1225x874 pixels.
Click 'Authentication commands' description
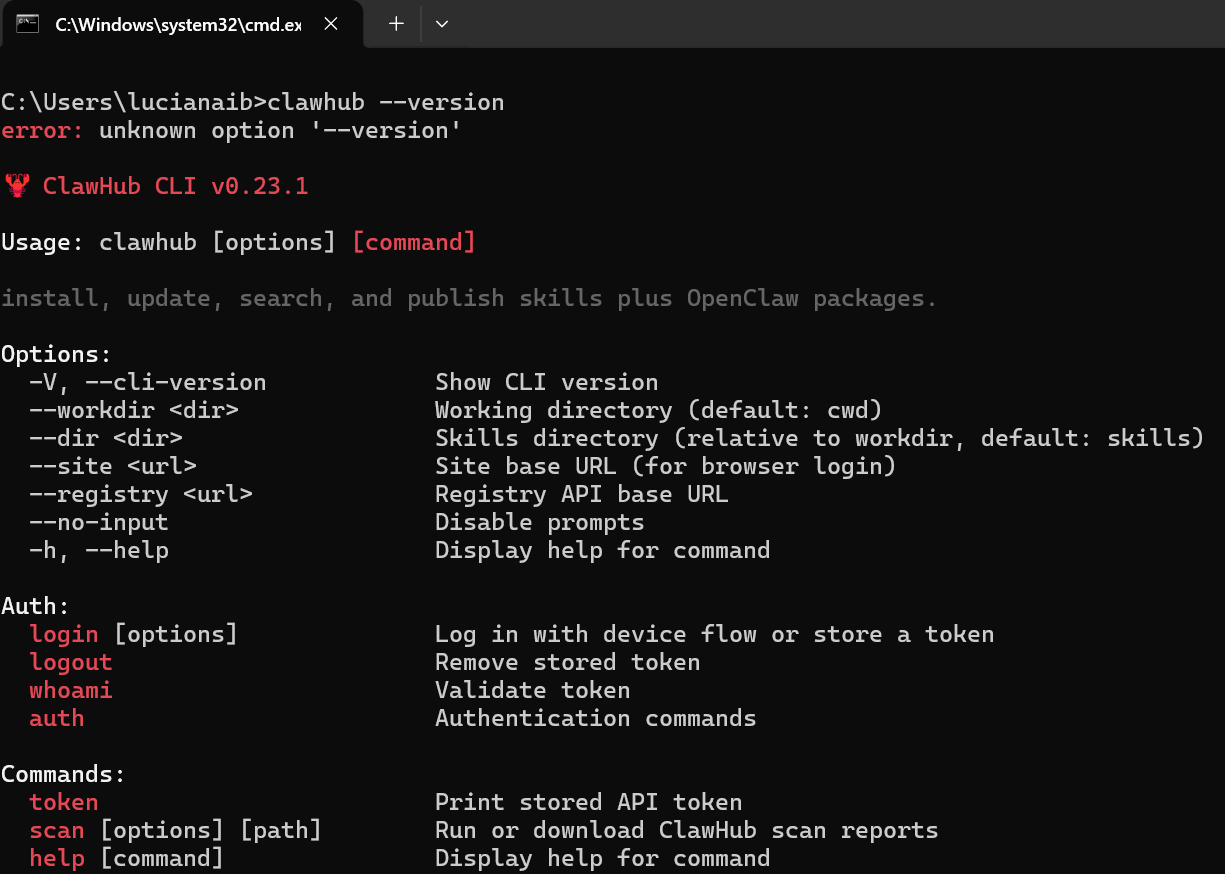click(x=596, y=718)
